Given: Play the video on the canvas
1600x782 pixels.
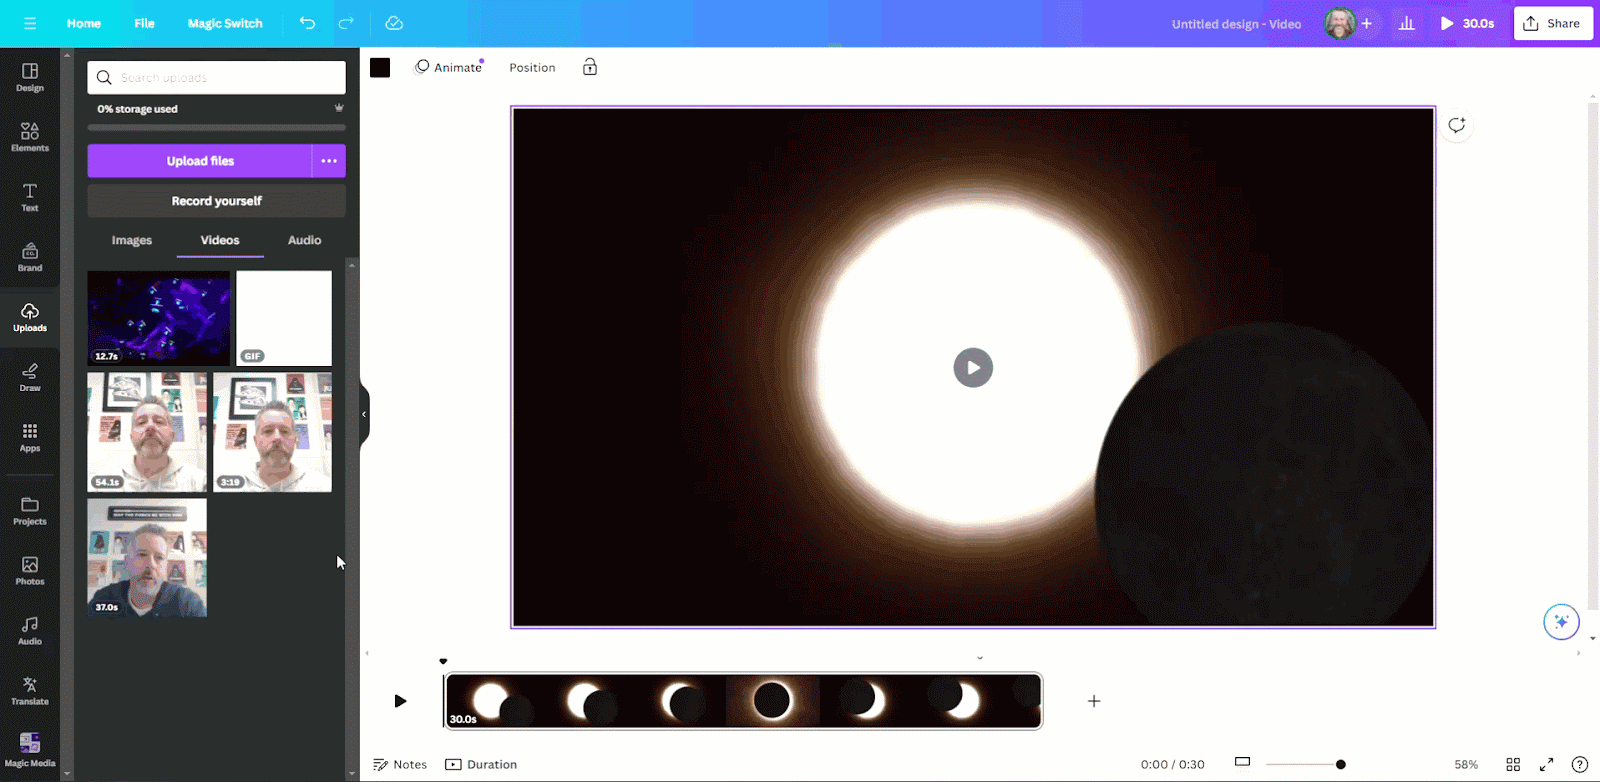Looking at the screenshot, I should [x=973, y=367].
